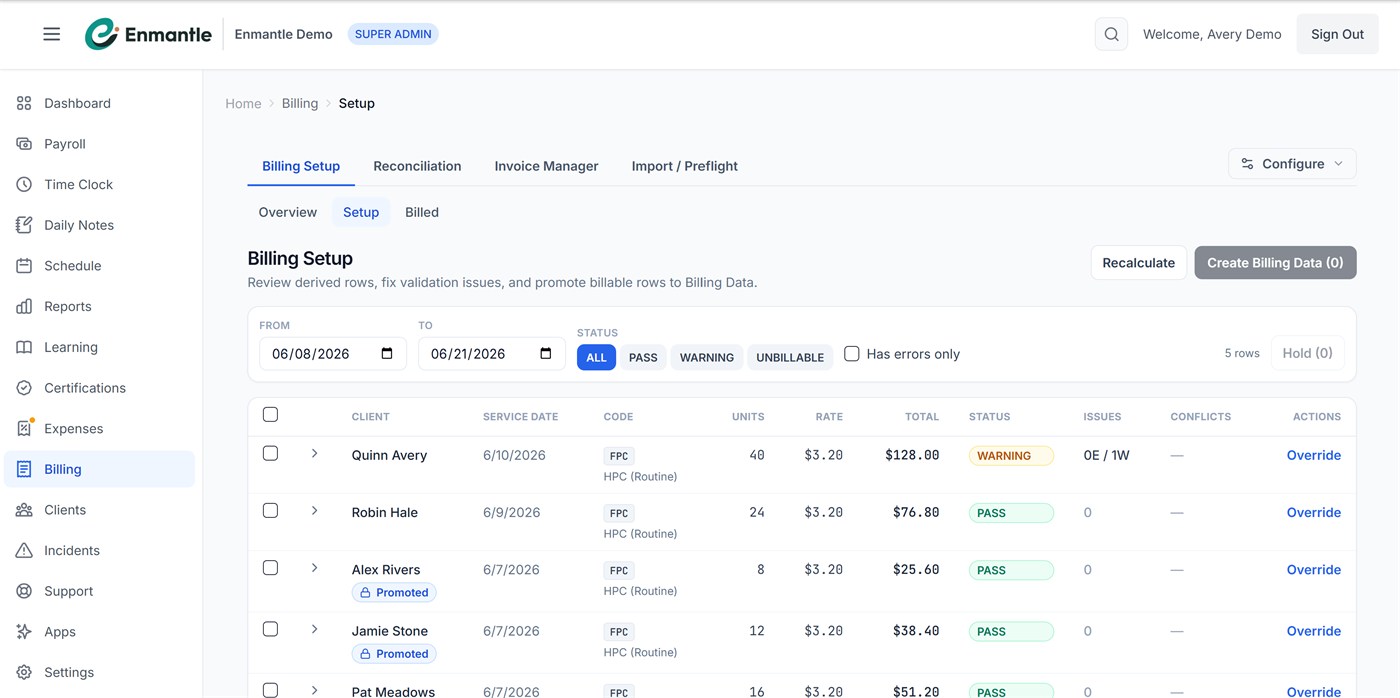Switch to the Invoice Manager tab
The width and height of the screenshot is (1400, 698).
tap(546, 166)
